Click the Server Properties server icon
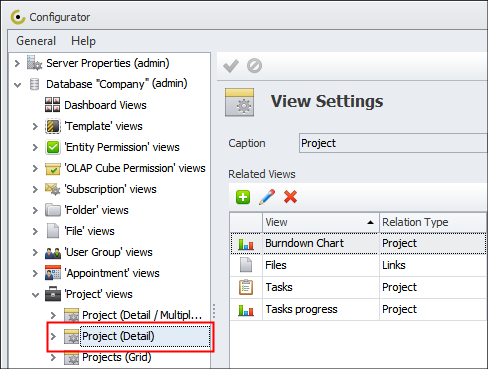Image resolution: width=488 pixels, height=369 pixels. pyautogui.click(x=34, y=63)
